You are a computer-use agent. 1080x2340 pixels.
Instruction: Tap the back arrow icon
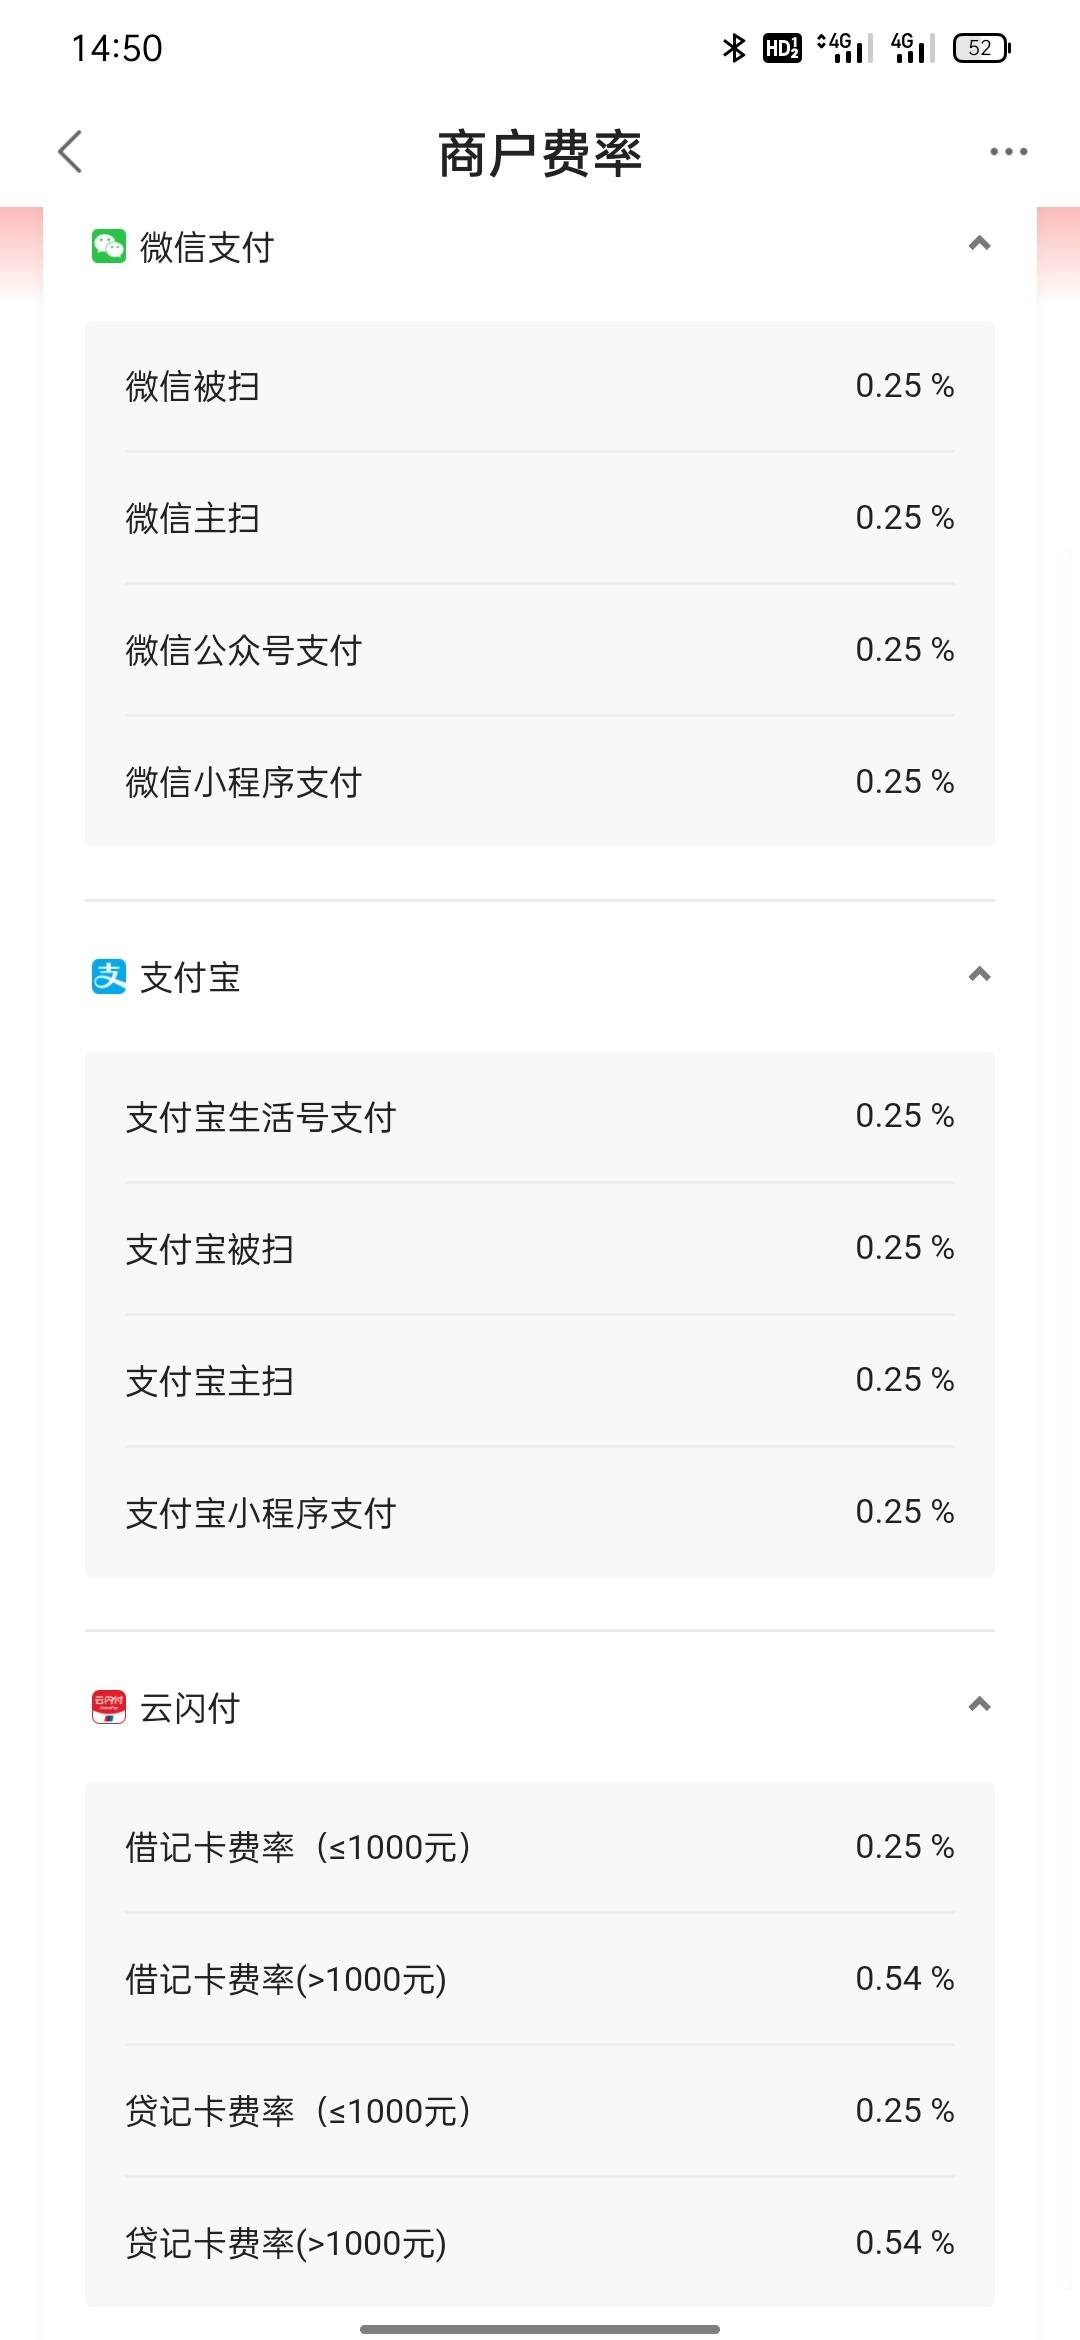click(70, 152)
